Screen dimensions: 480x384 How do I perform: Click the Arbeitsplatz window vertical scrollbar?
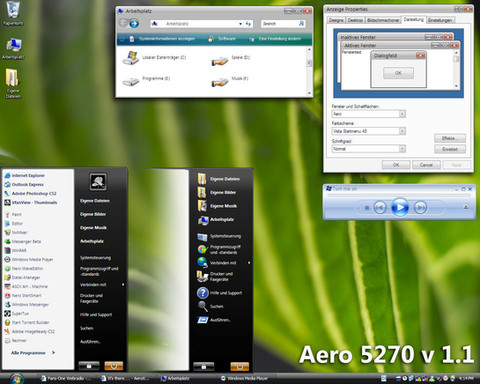(x=309, y=71)
